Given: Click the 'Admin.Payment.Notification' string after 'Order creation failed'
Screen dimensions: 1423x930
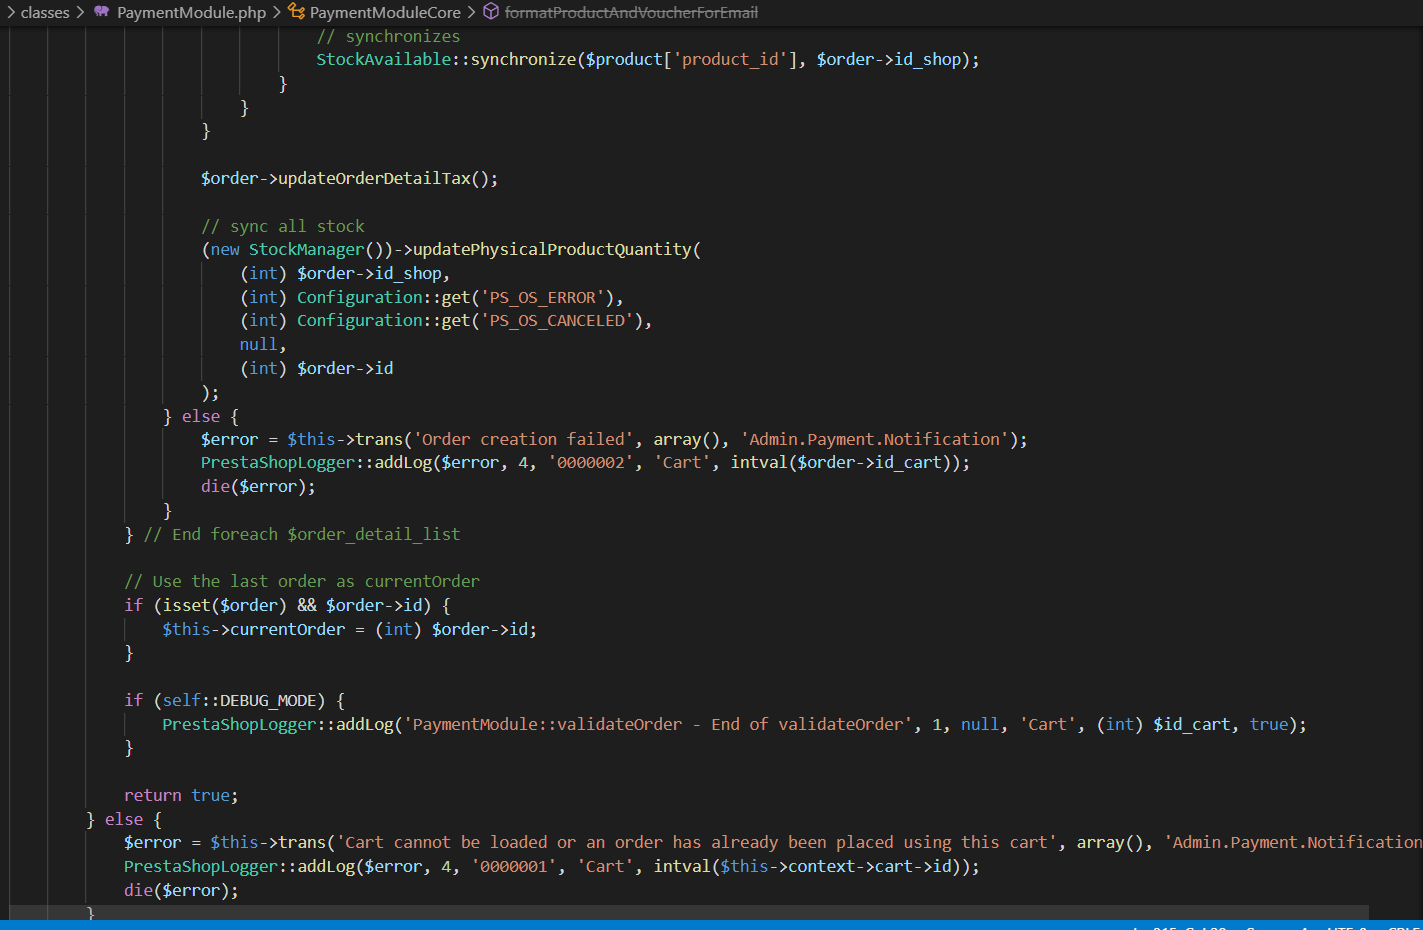Looking at the screenshot, I should tap(874, 439).
